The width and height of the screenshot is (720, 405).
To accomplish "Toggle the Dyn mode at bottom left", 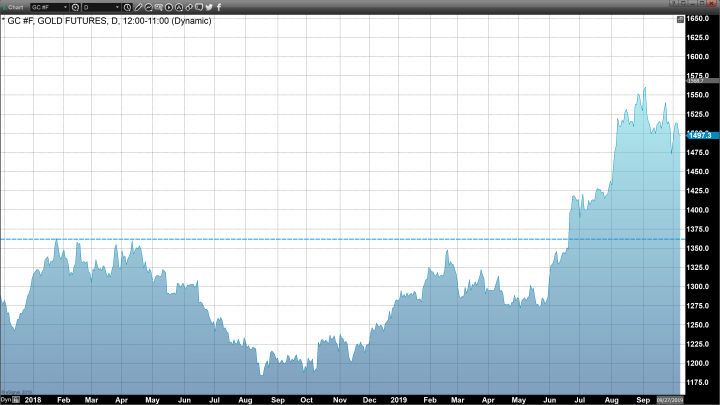I will 7,399.
